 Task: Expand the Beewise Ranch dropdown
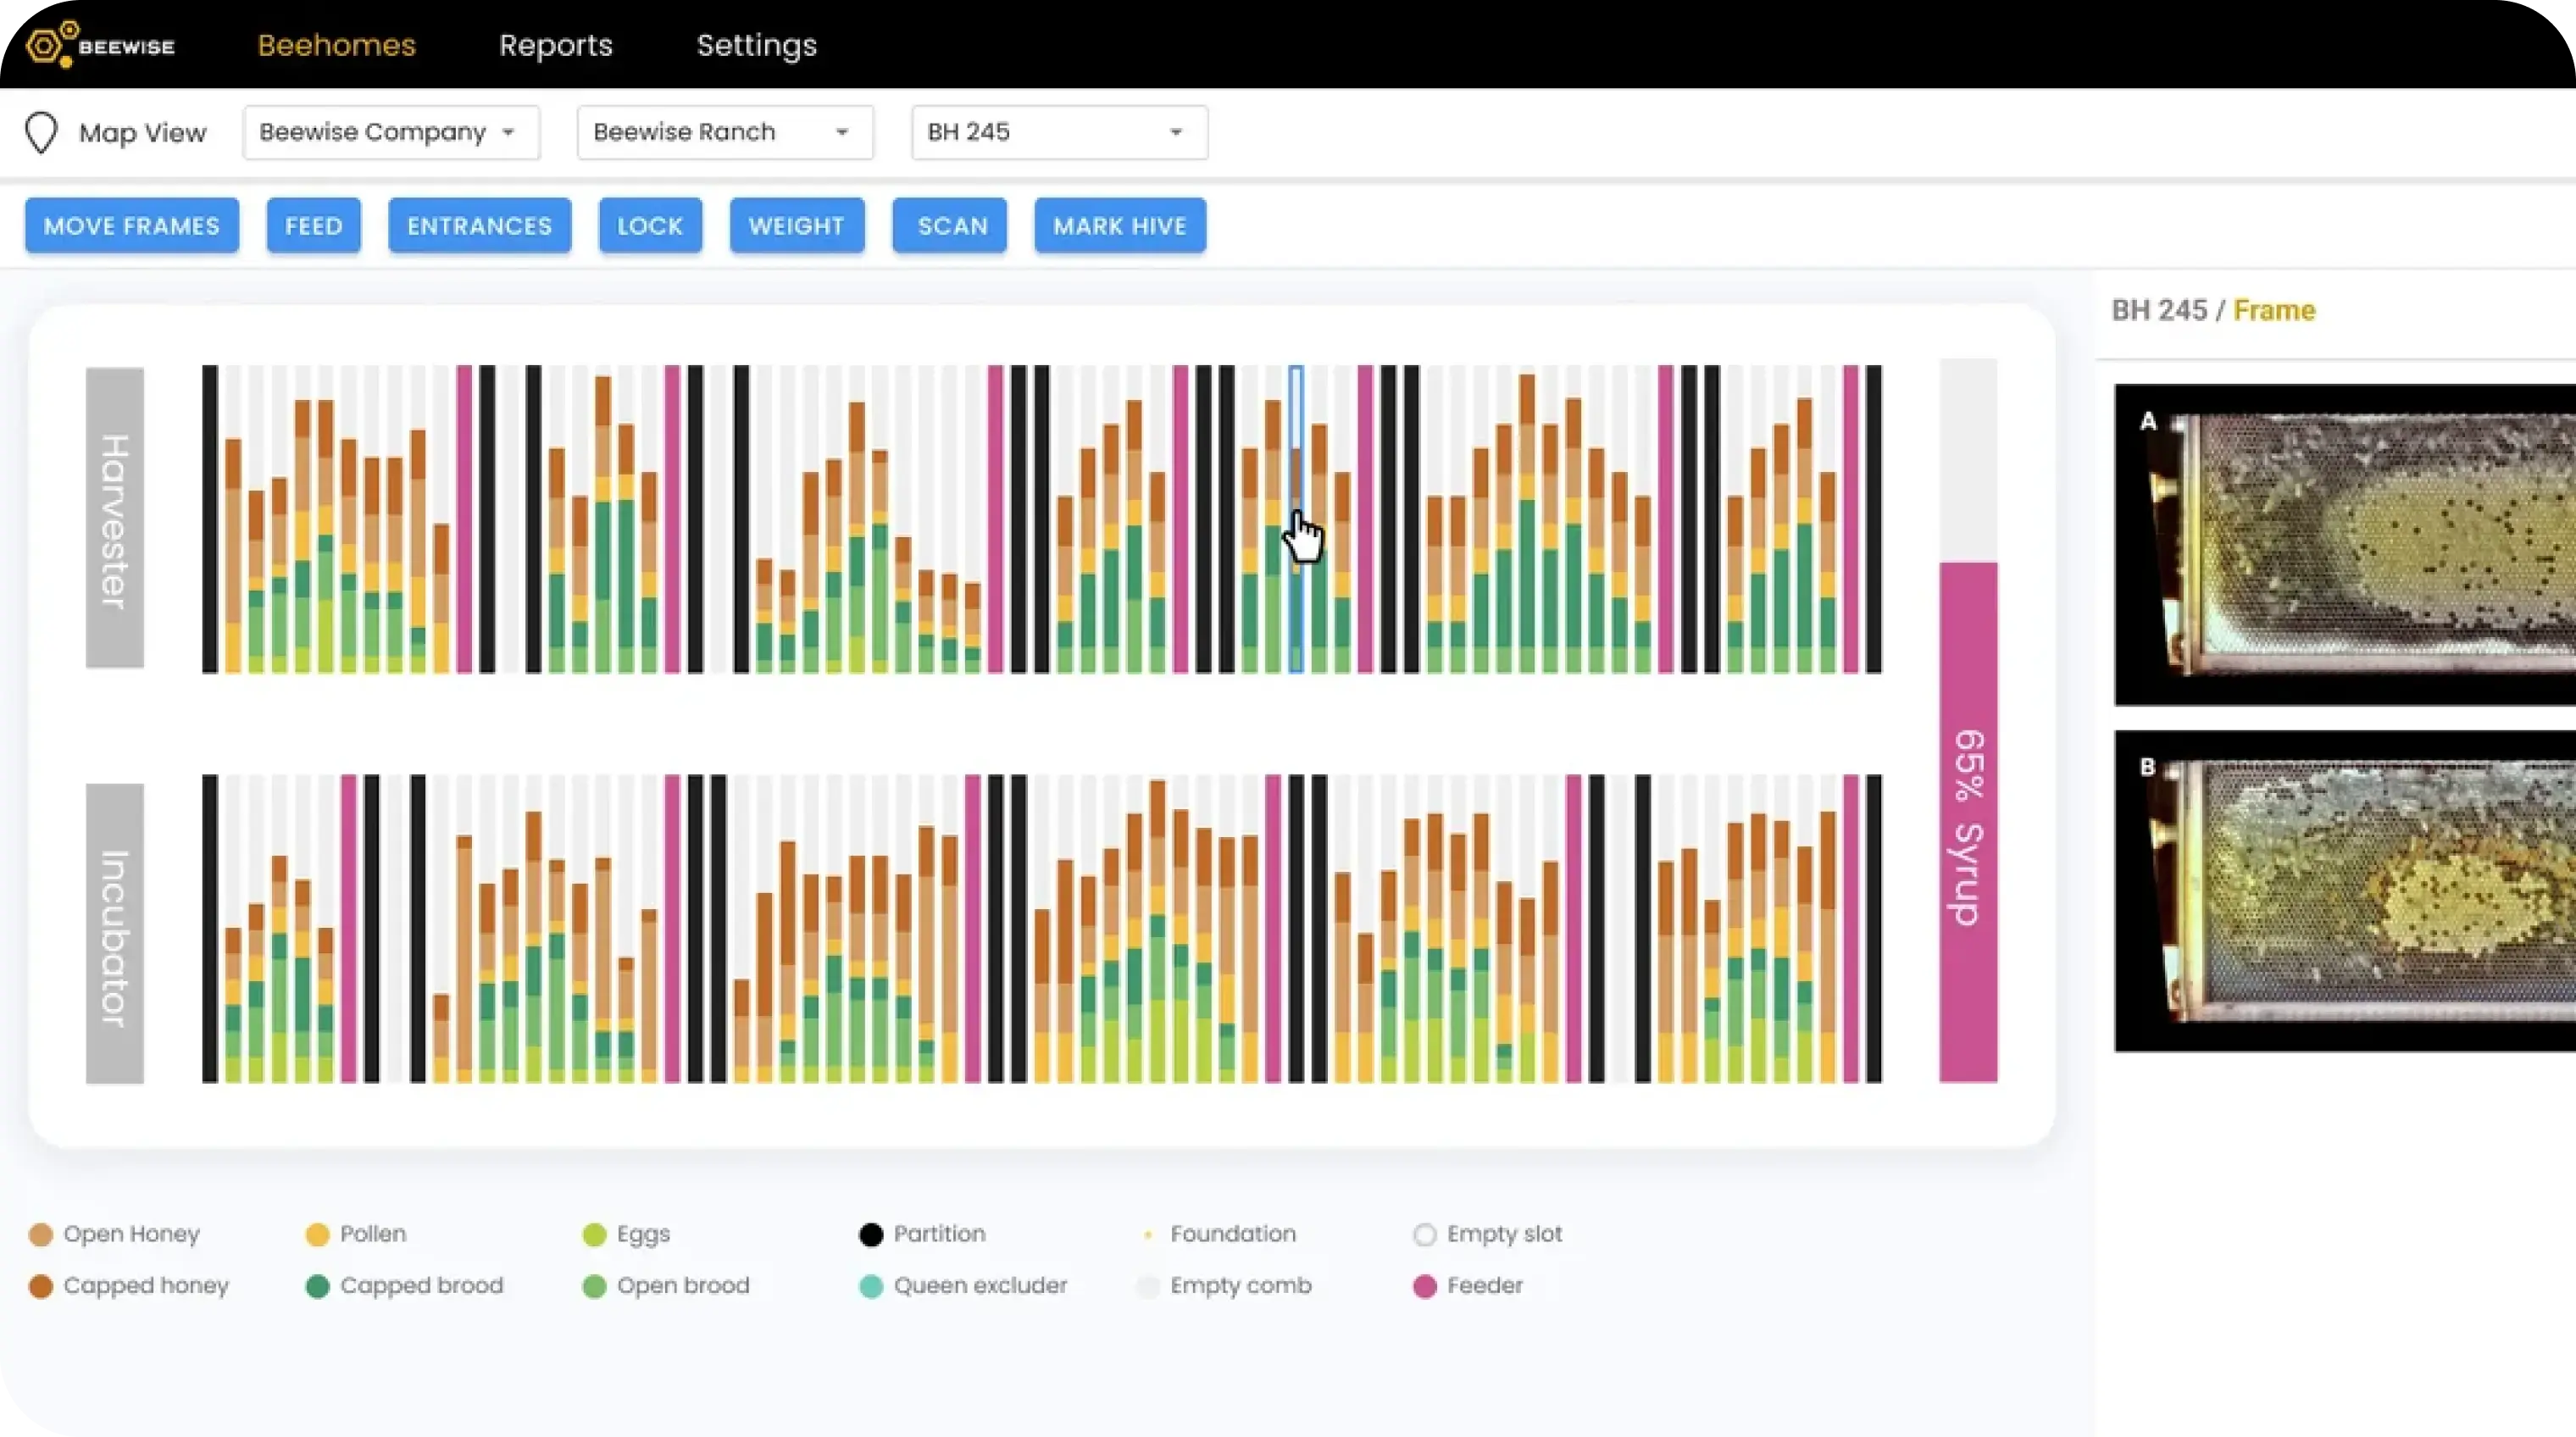point(724,132)
